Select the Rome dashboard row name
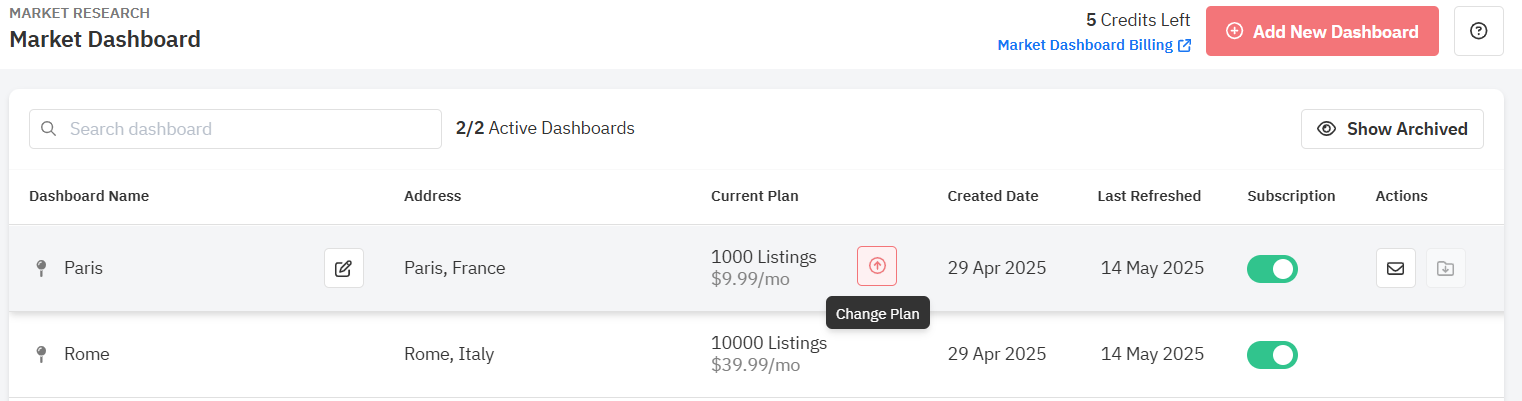The width and height of the screenshot is (1522, 401). [x=87, y=354]
